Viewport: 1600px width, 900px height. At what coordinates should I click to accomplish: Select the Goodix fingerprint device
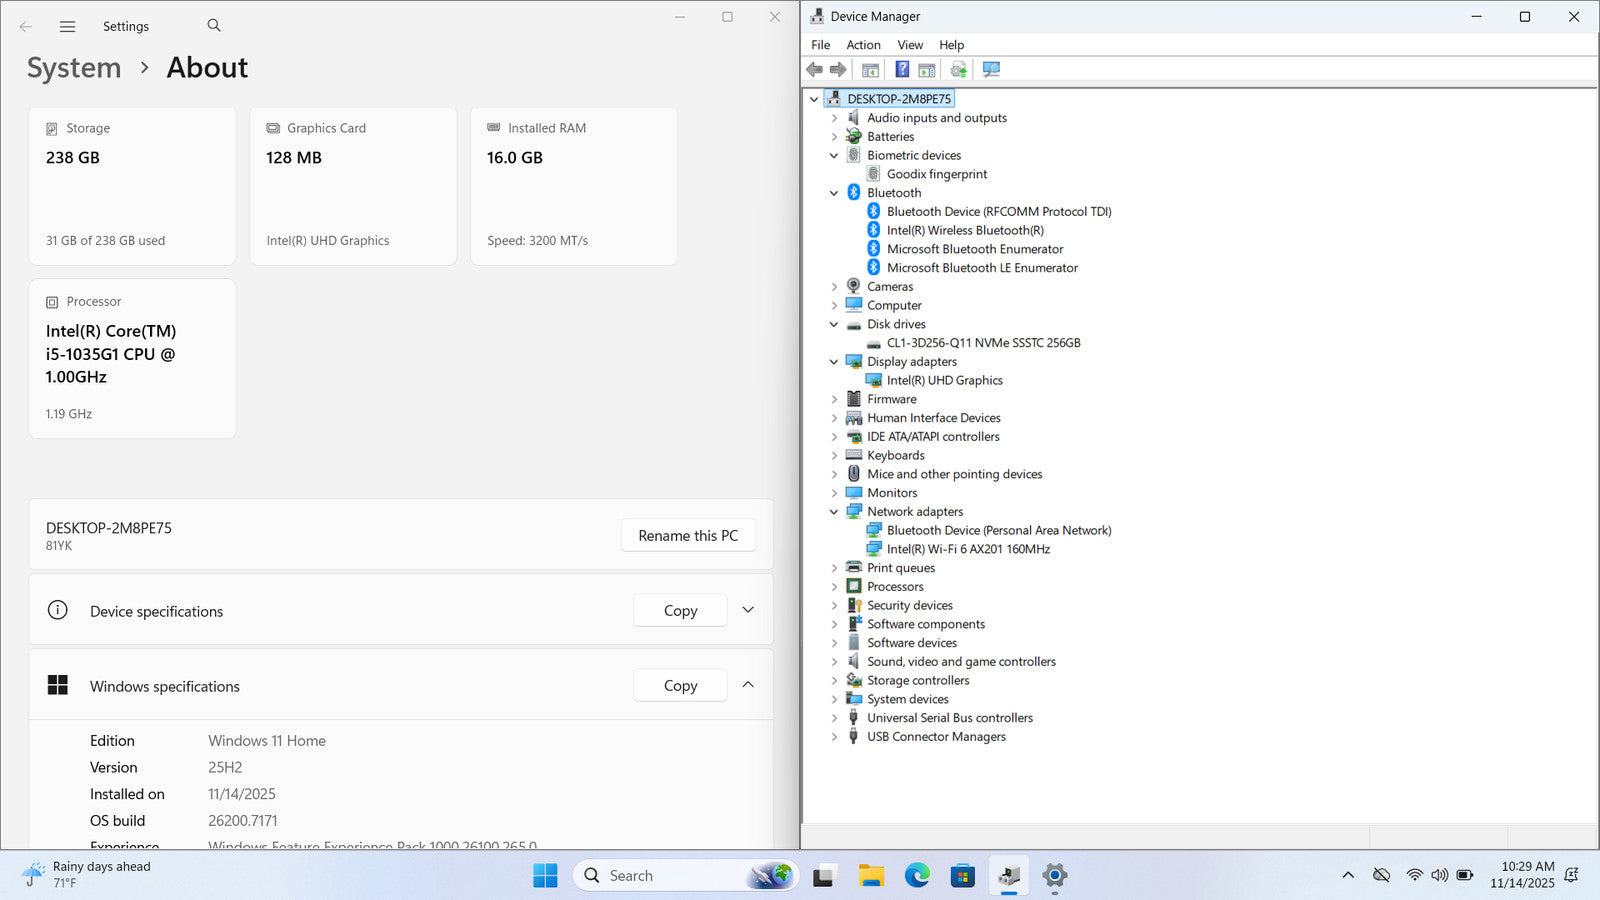pos(936,174)
